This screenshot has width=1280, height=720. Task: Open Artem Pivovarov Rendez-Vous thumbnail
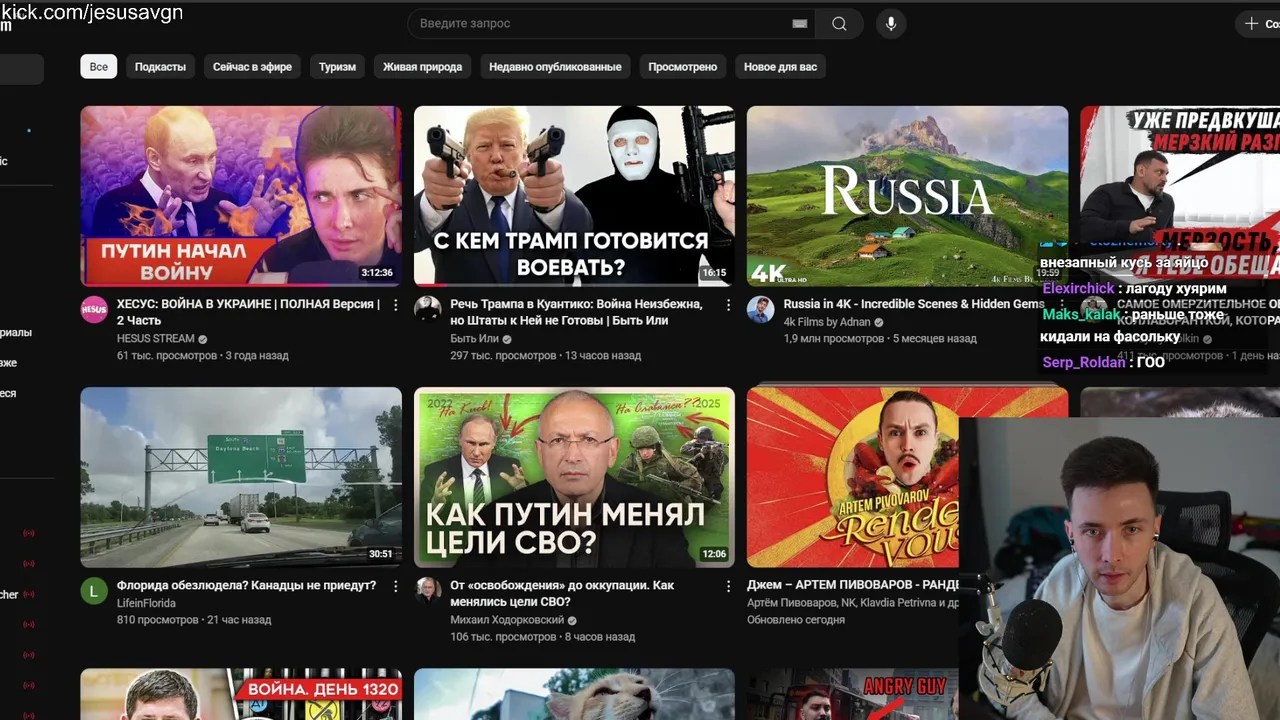853,477
